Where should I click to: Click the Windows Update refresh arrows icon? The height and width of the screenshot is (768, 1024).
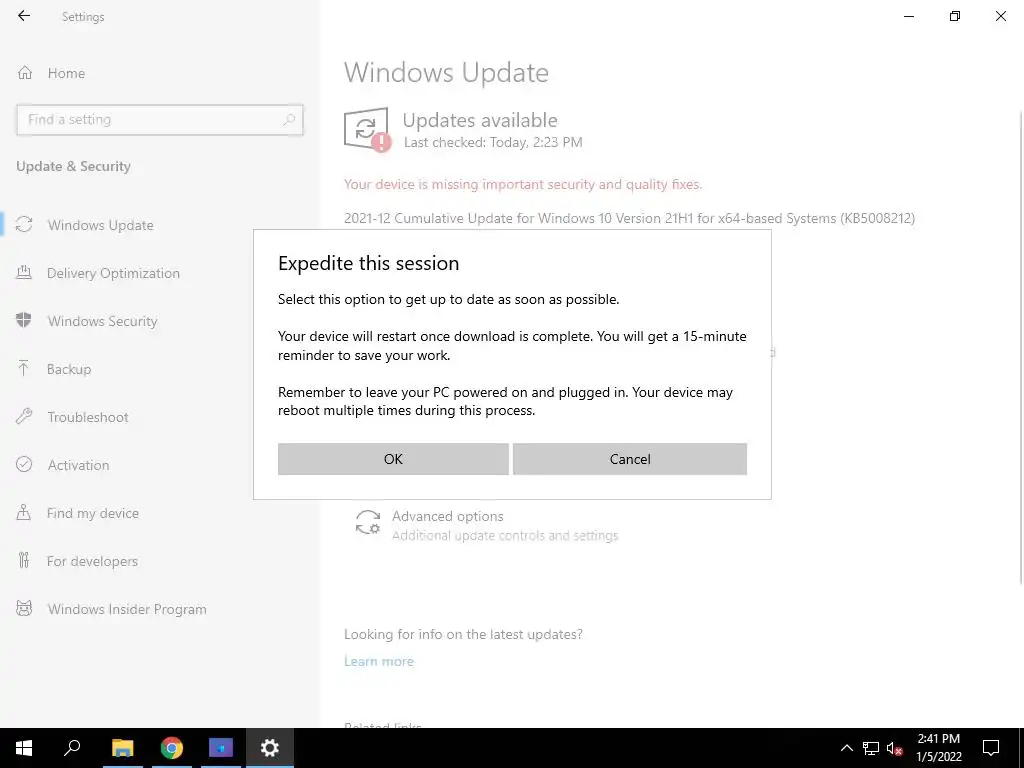click(x=24, y=225)
